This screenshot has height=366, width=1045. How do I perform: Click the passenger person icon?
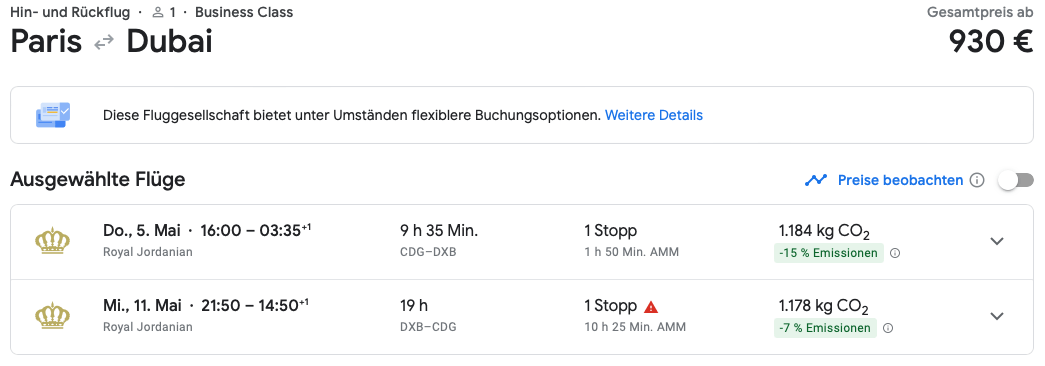tap(158, 12)
